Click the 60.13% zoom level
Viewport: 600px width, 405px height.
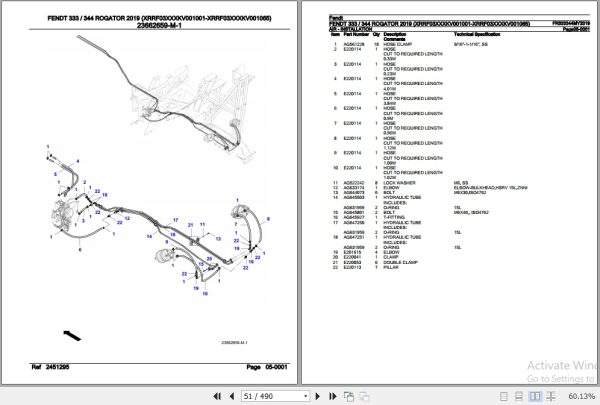[x=581, y=396]
